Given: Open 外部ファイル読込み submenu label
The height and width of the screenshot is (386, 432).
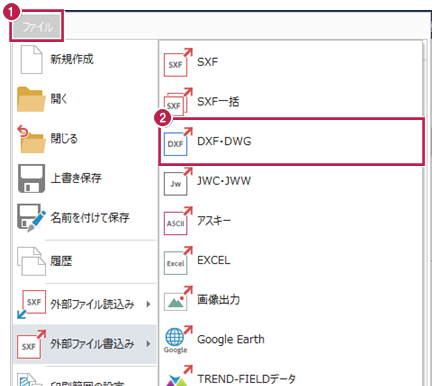Looking at the screenshot, I should coord(92,304).
